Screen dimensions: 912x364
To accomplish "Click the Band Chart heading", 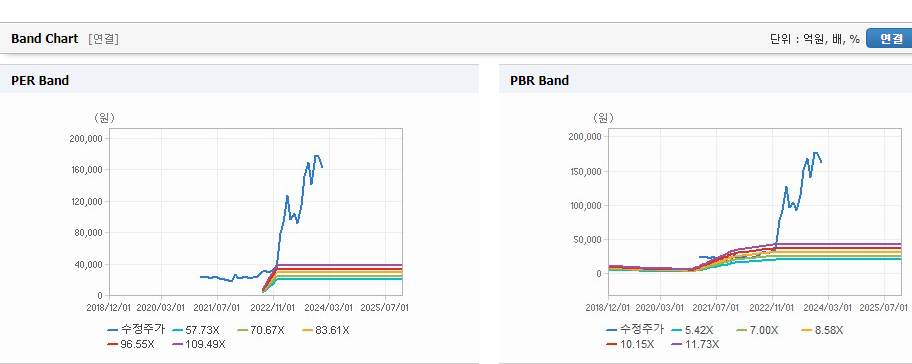I will pyautogui.click(x=44, y=39).
